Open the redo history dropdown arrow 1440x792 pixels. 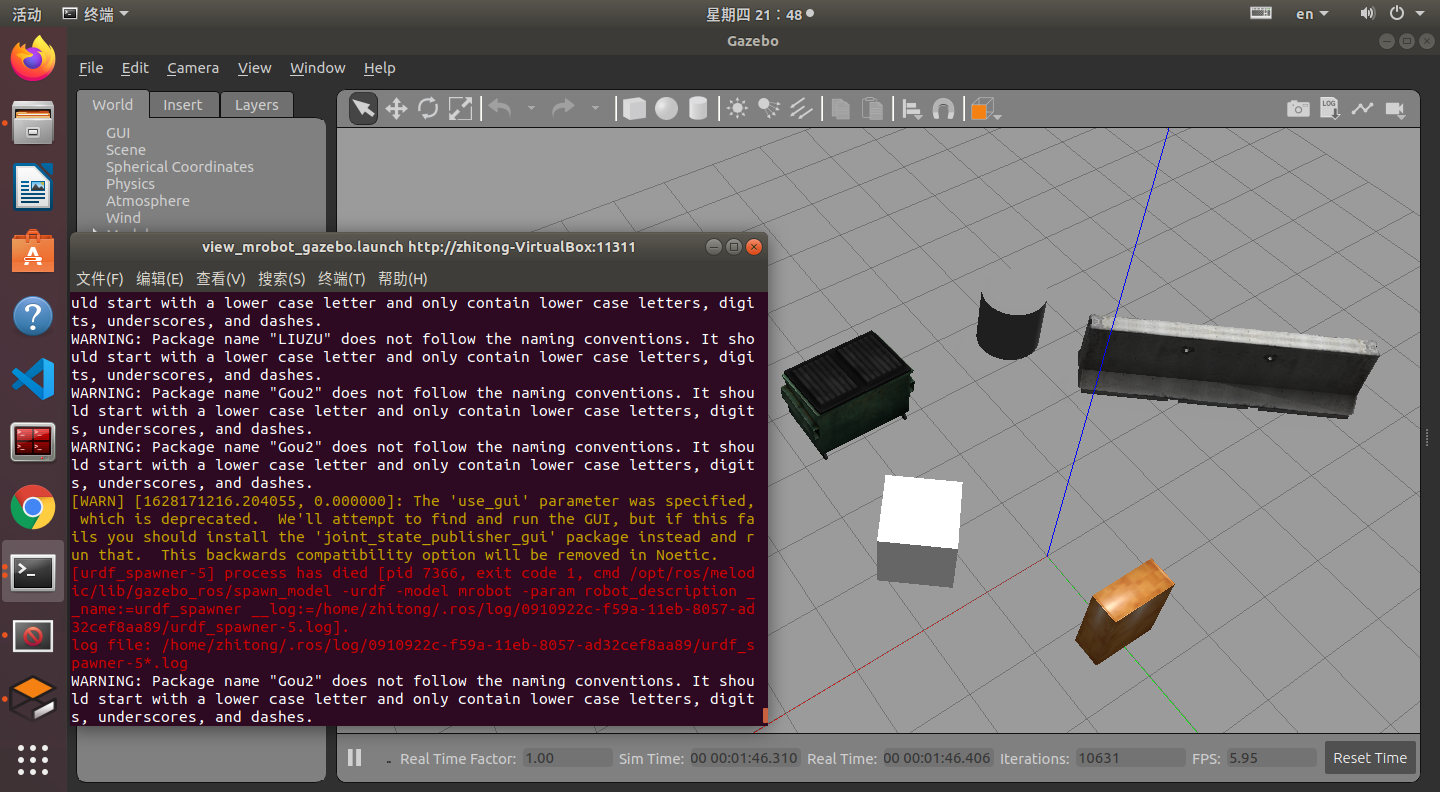tap(595, 108)
